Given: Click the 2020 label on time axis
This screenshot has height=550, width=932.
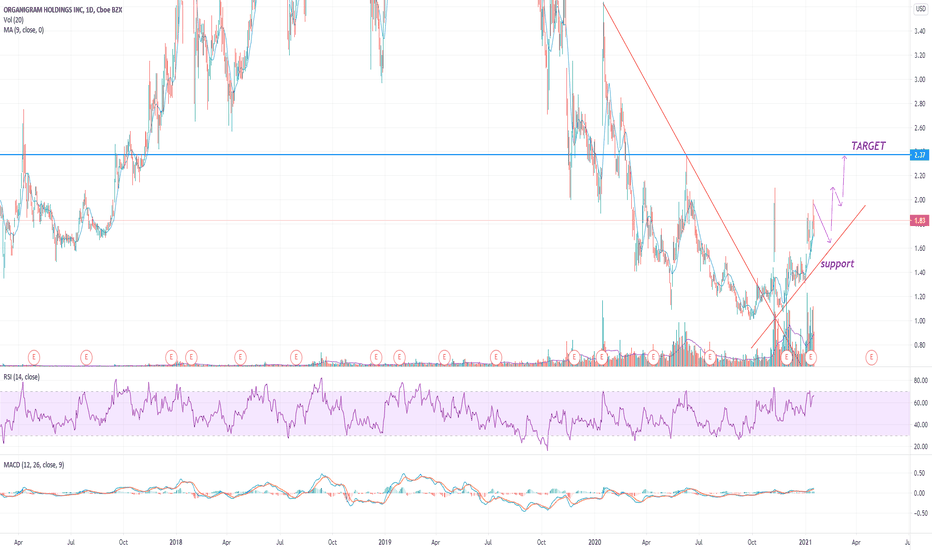Looking at the screenshot, I should tap(594, 542).
